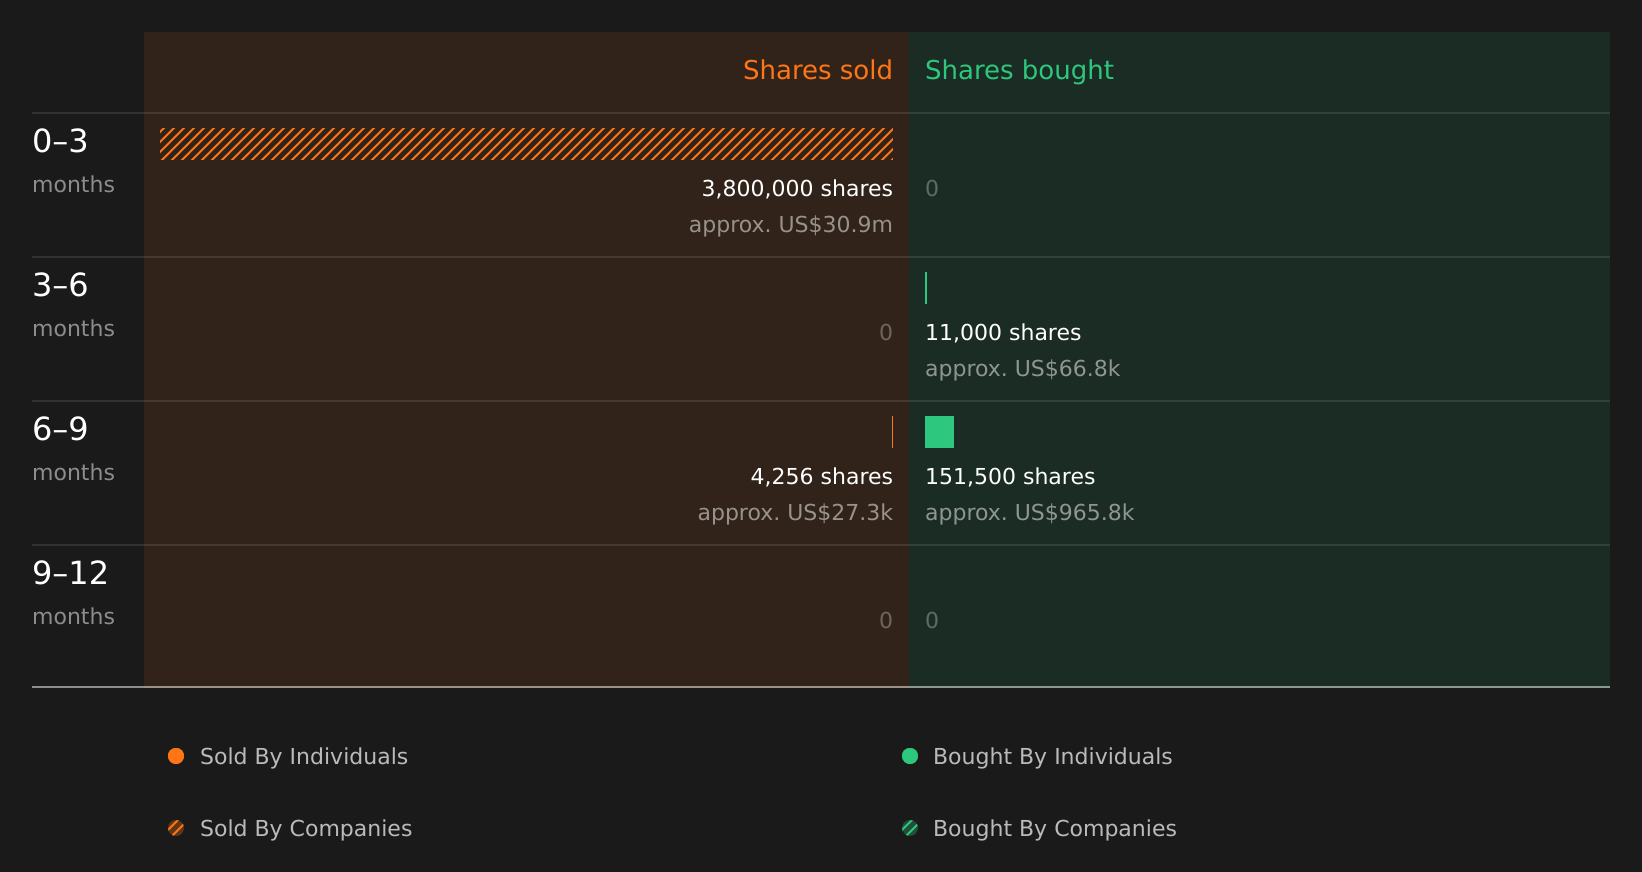Click the zero bought value in 9–12 months row
The width and height of the screenshot is (1642, 872).
tap(932, 620)
